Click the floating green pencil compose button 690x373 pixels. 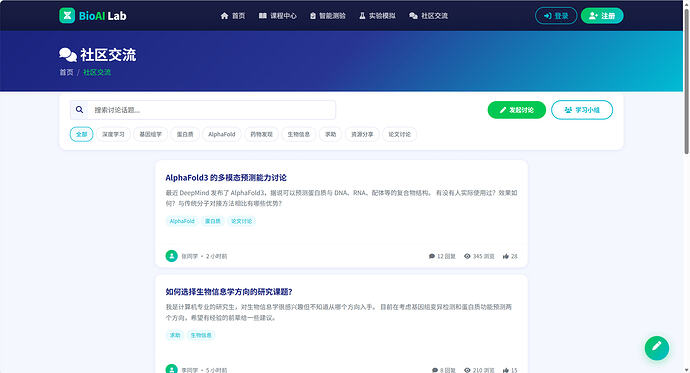pos(657,348)
